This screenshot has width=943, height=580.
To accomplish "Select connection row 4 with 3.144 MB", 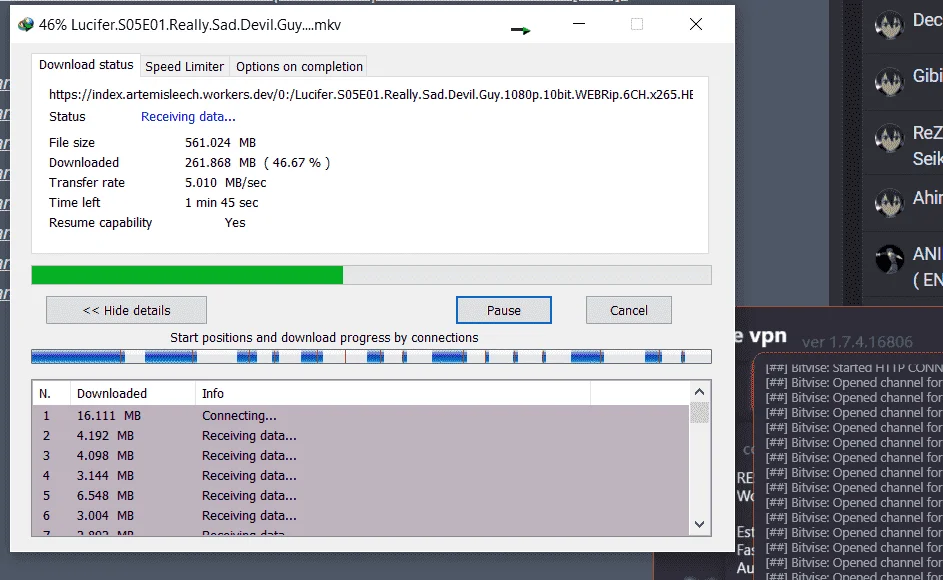I will 360,475.
